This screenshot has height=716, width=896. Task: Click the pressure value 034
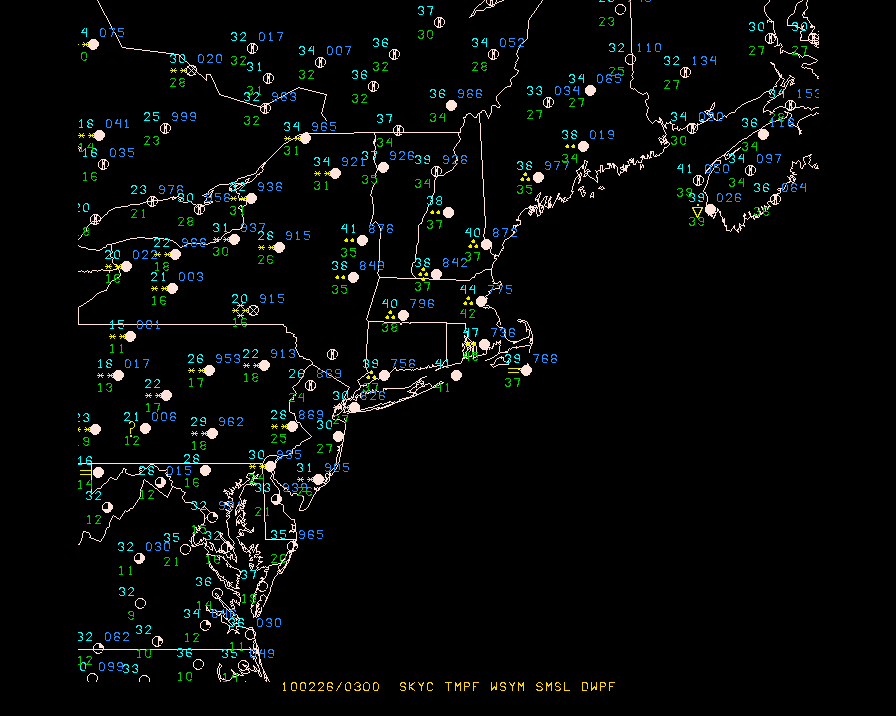(567, 90)
